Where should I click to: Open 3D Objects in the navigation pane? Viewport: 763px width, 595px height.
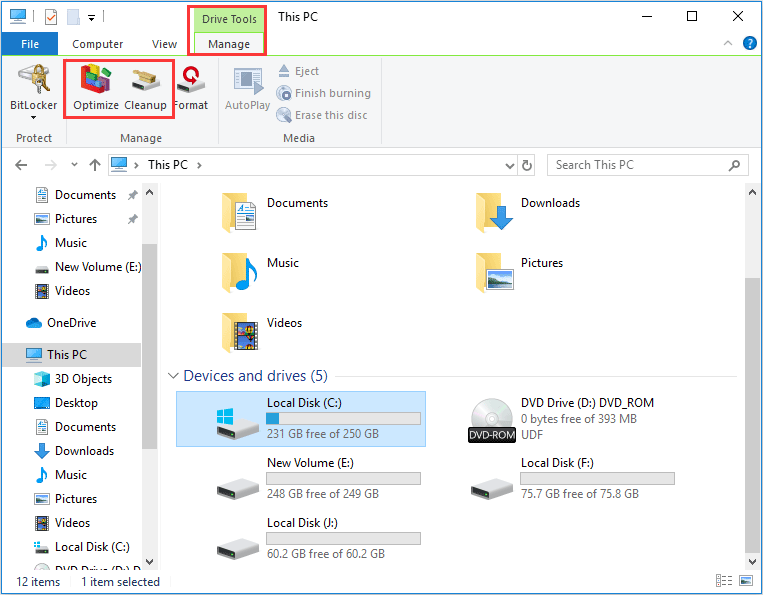(x=72, y=379)
